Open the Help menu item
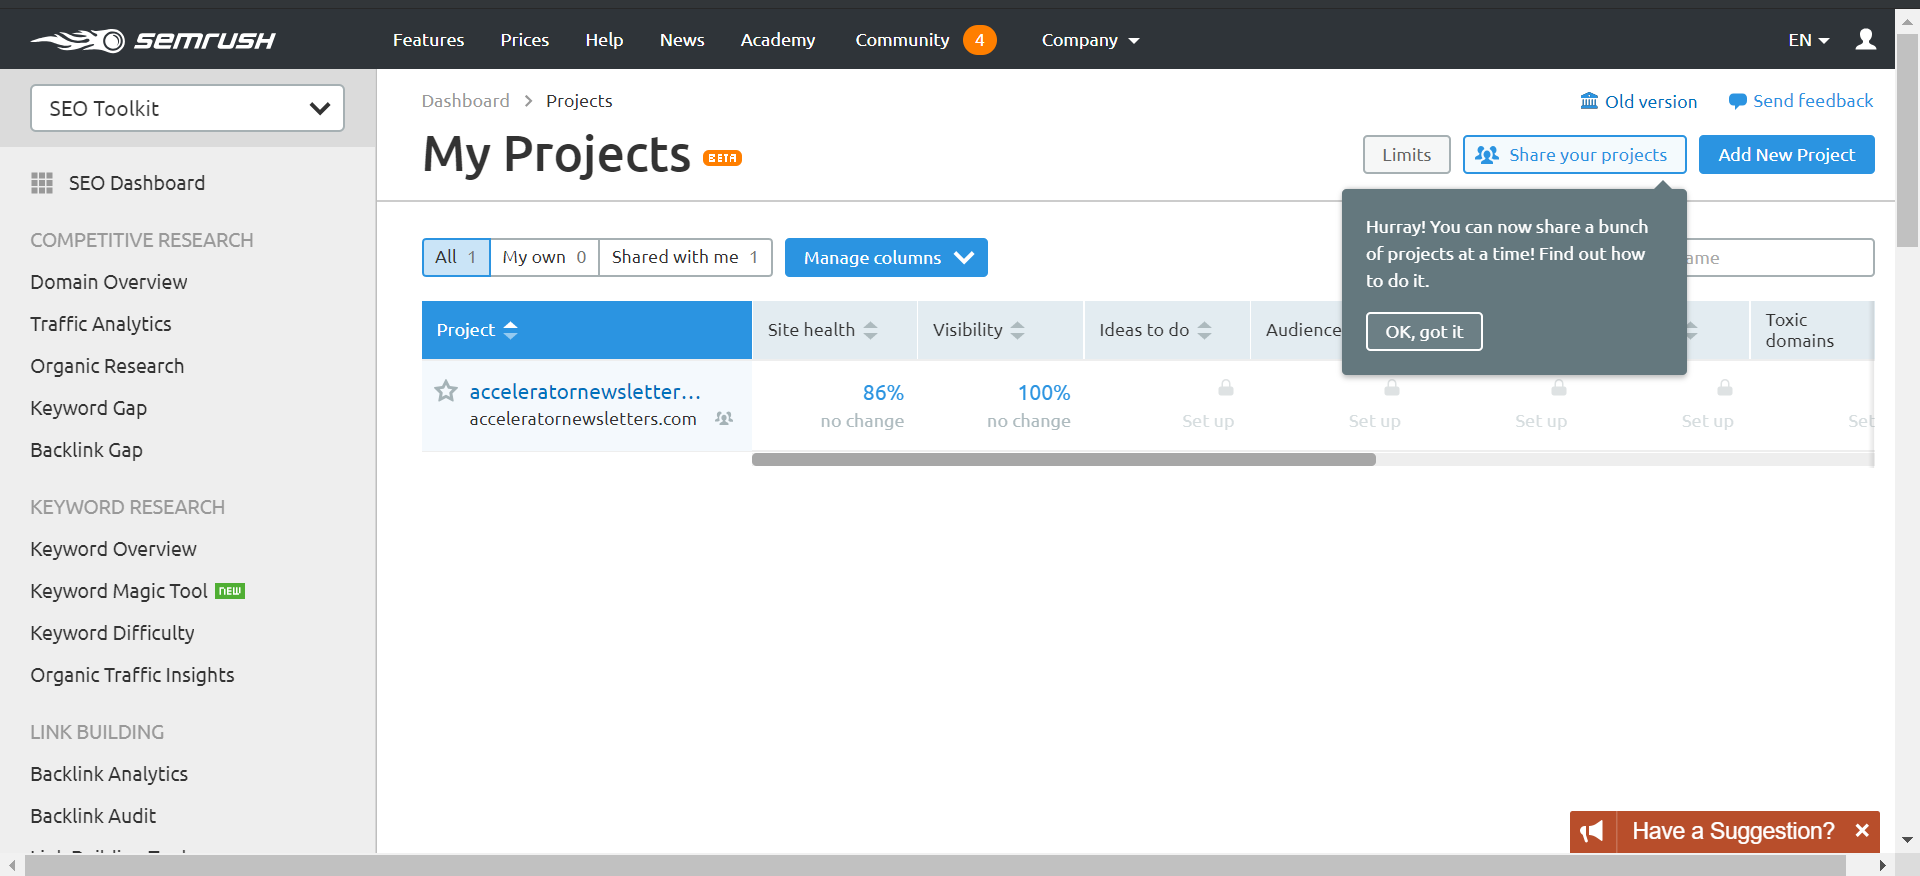Image resolution: width=1920 pixels, height=876 pixels. click(x=604, y=40)
